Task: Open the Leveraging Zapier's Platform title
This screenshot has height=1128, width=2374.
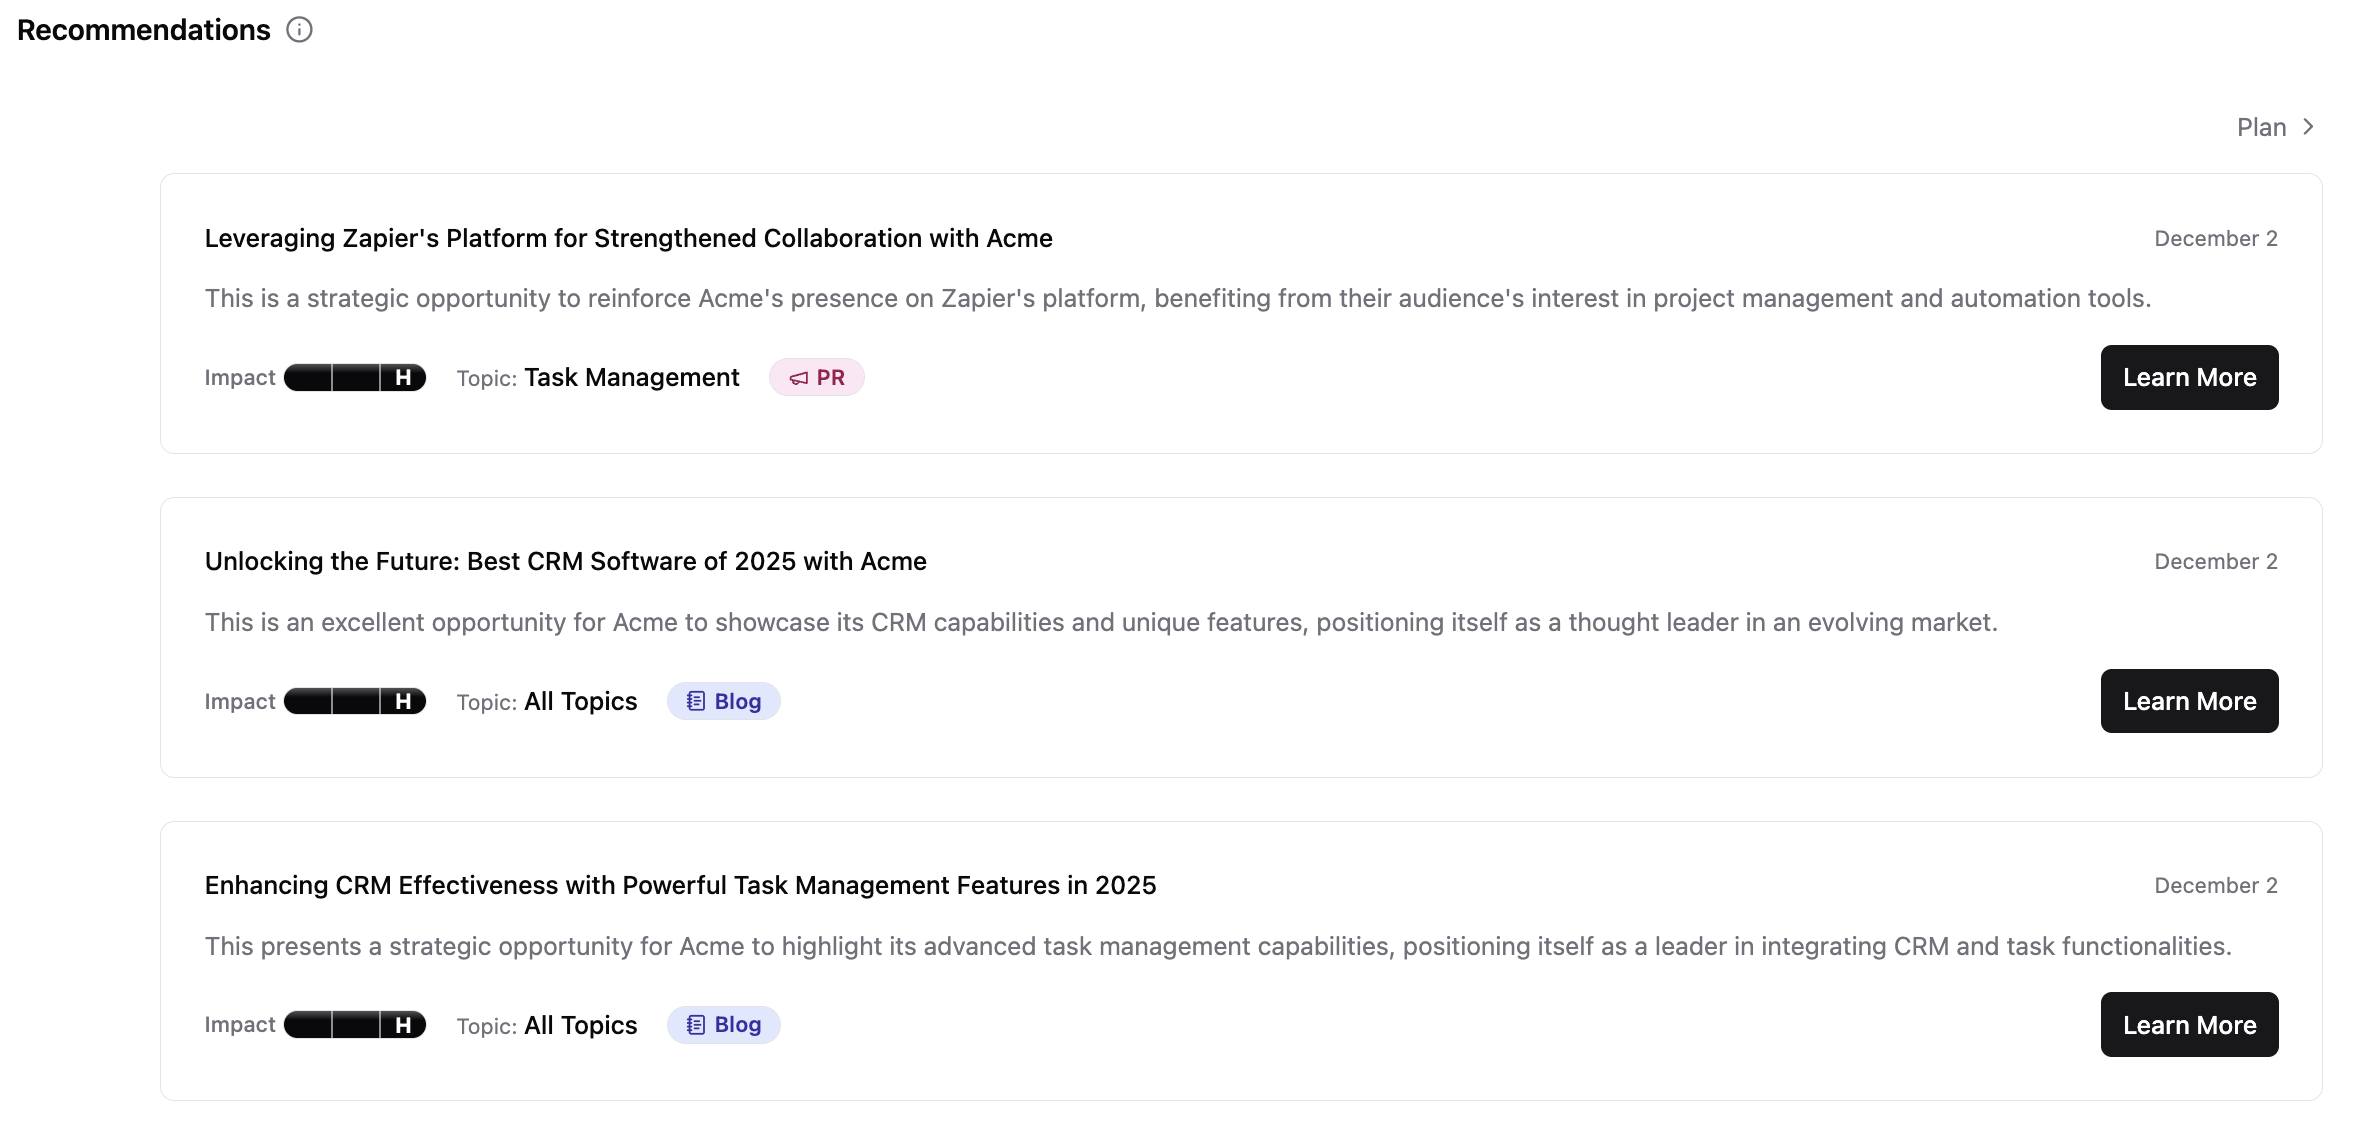Action: (628, 238)
